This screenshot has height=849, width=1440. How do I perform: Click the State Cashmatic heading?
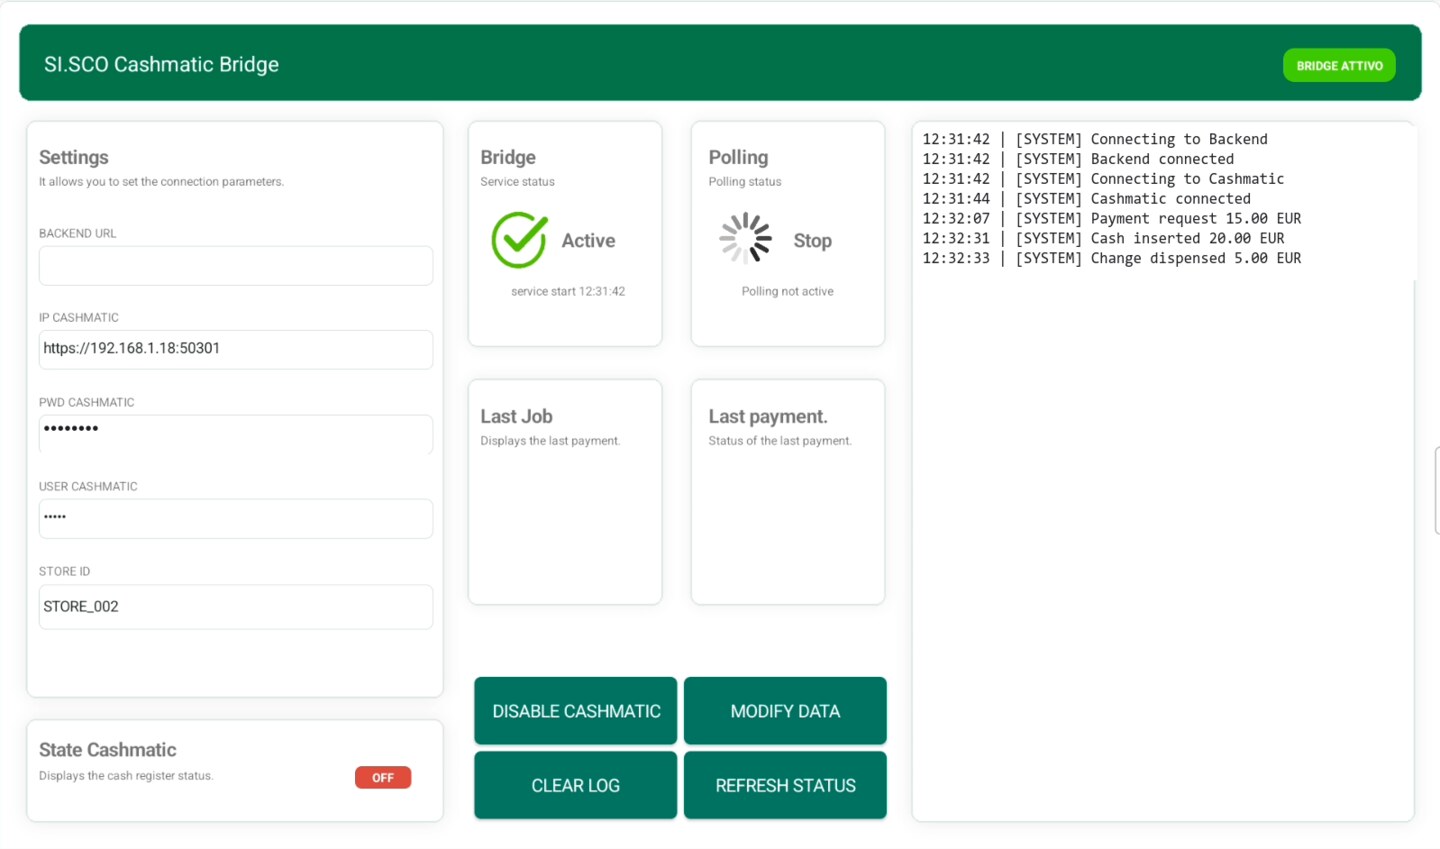click(107, 750)
